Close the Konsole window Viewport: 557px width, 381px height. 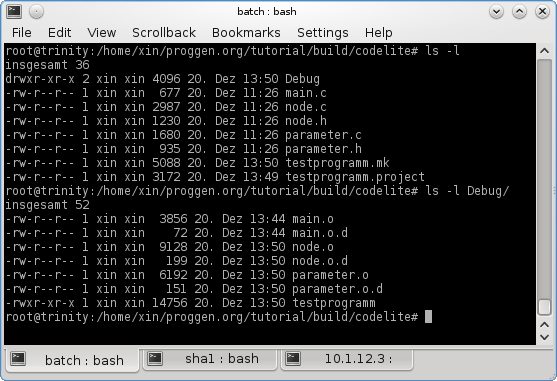[542, 12]
